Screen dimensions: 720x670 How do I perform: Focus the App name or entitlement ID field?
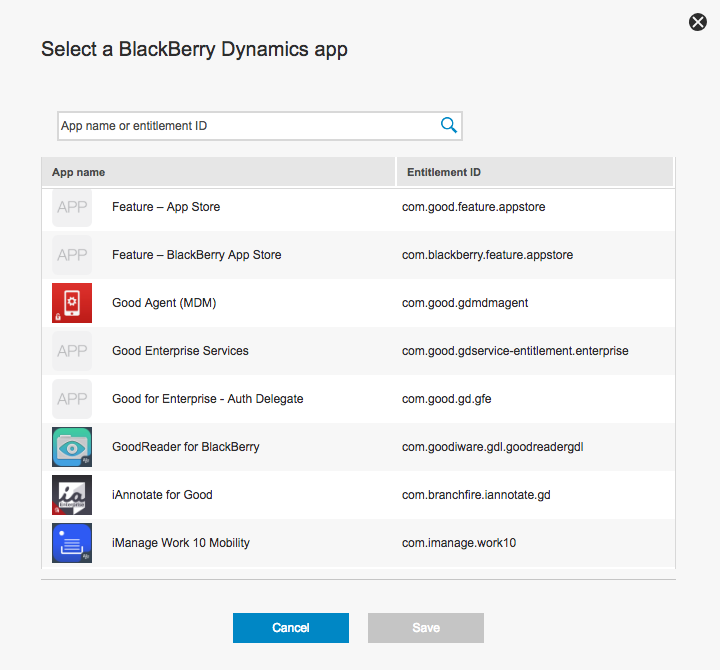[x=245, y=126]
